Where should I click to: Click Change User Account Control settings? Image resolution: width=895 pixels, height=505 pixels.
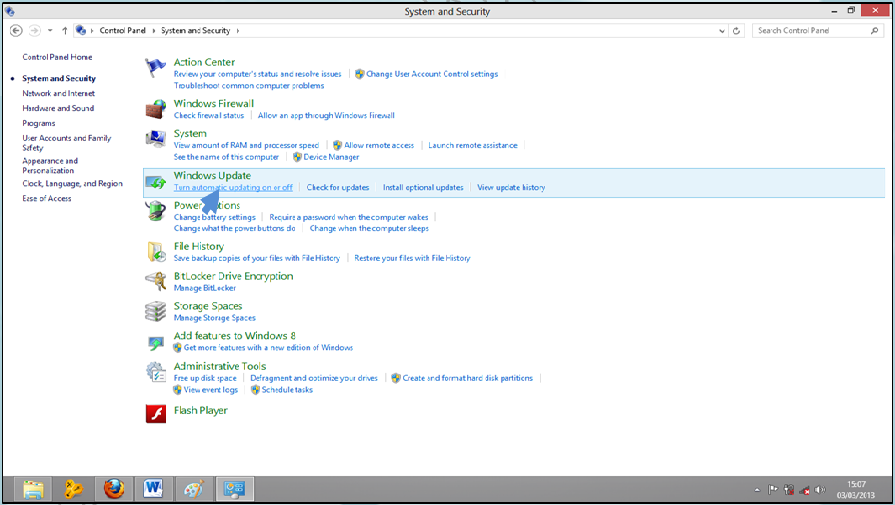coord(432,74)
